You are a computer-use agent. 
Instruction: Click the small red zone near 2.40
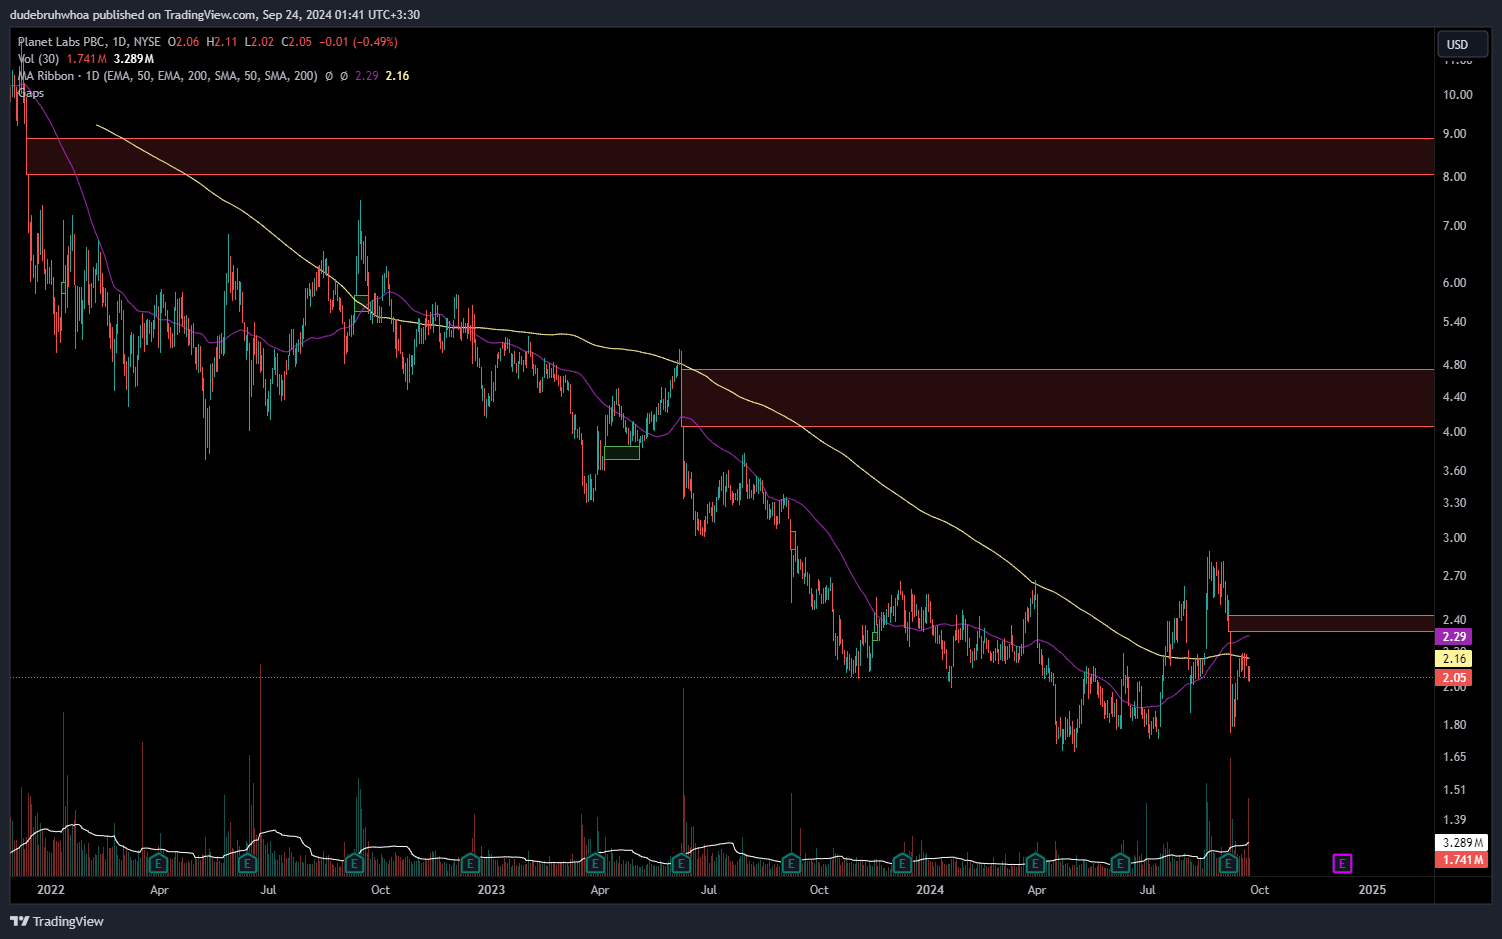[x=1331, y=623]
